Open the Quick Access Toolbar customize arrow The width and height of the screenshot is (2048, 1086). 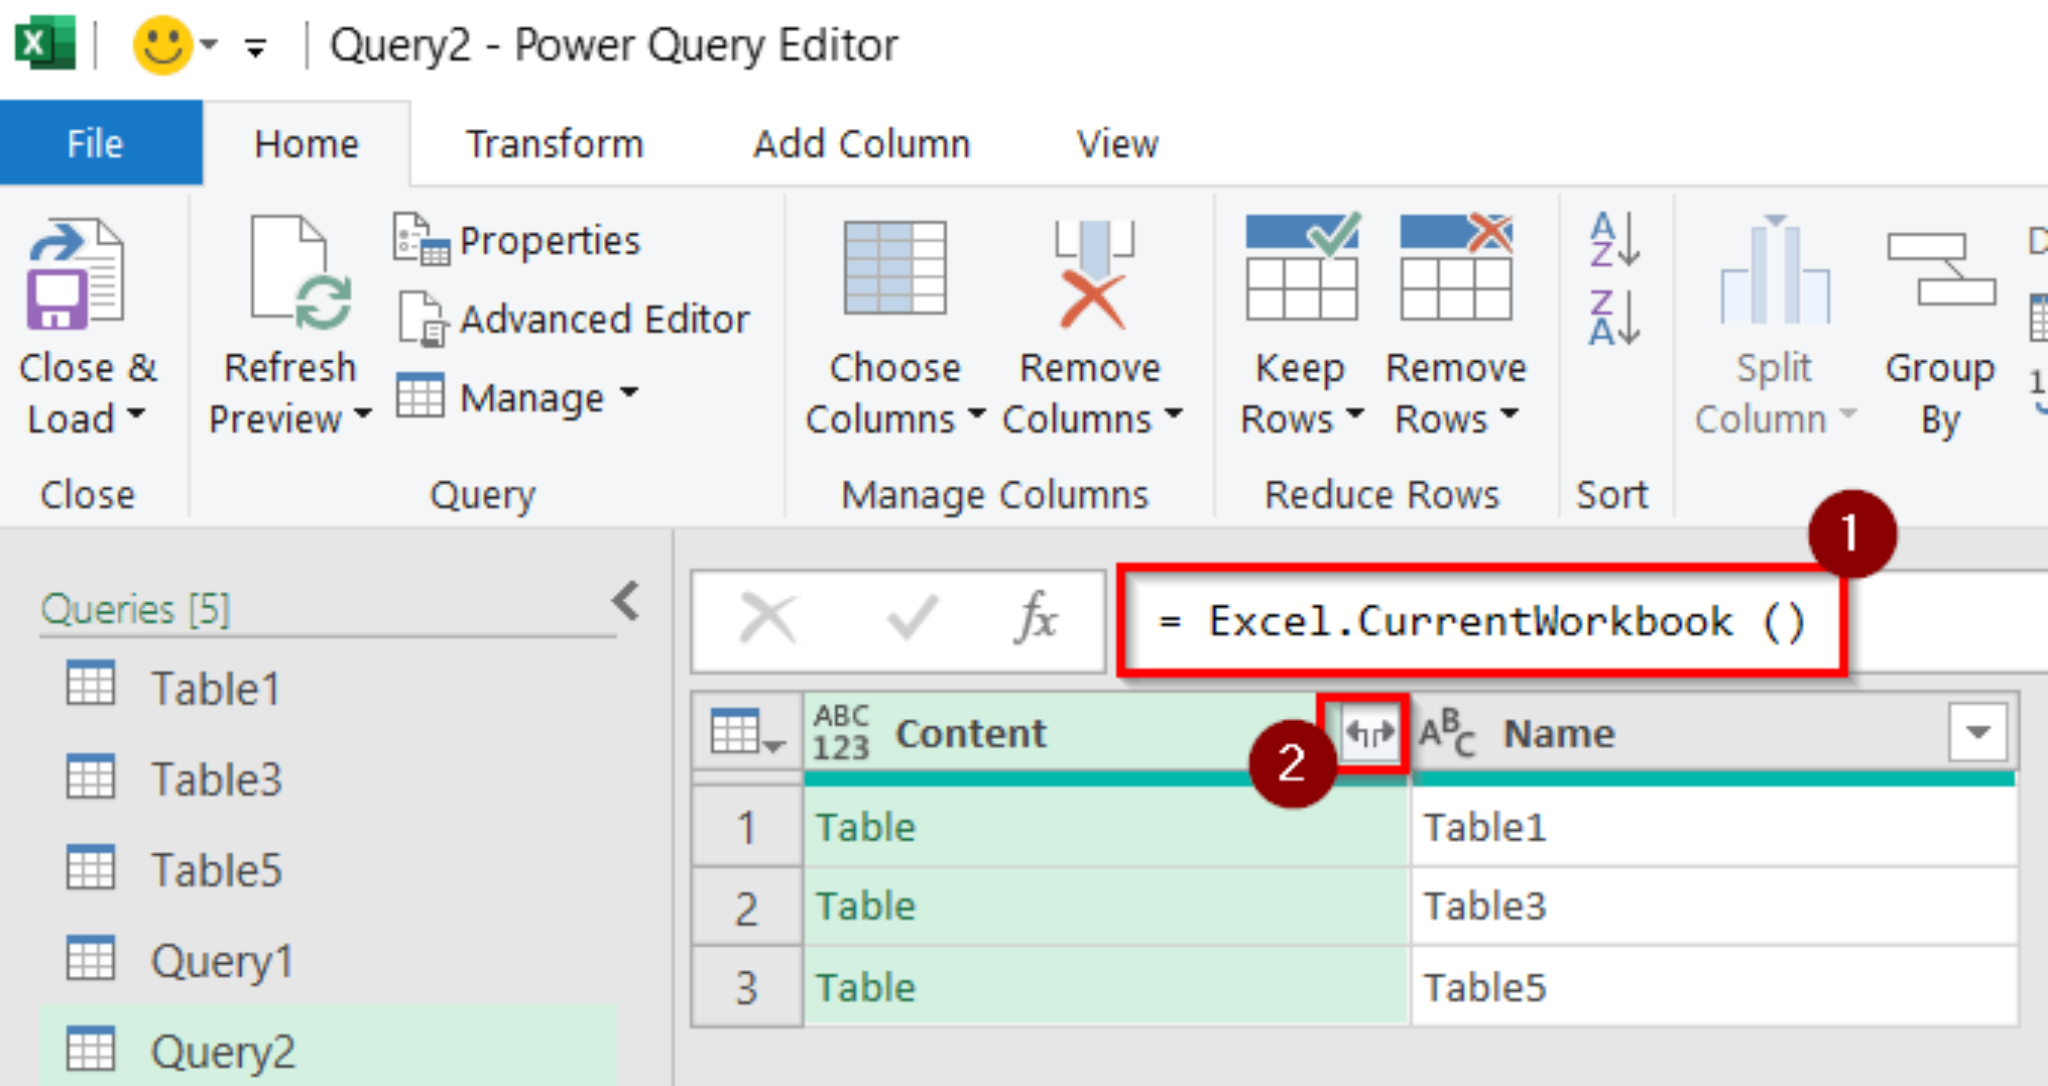(256, 47)
